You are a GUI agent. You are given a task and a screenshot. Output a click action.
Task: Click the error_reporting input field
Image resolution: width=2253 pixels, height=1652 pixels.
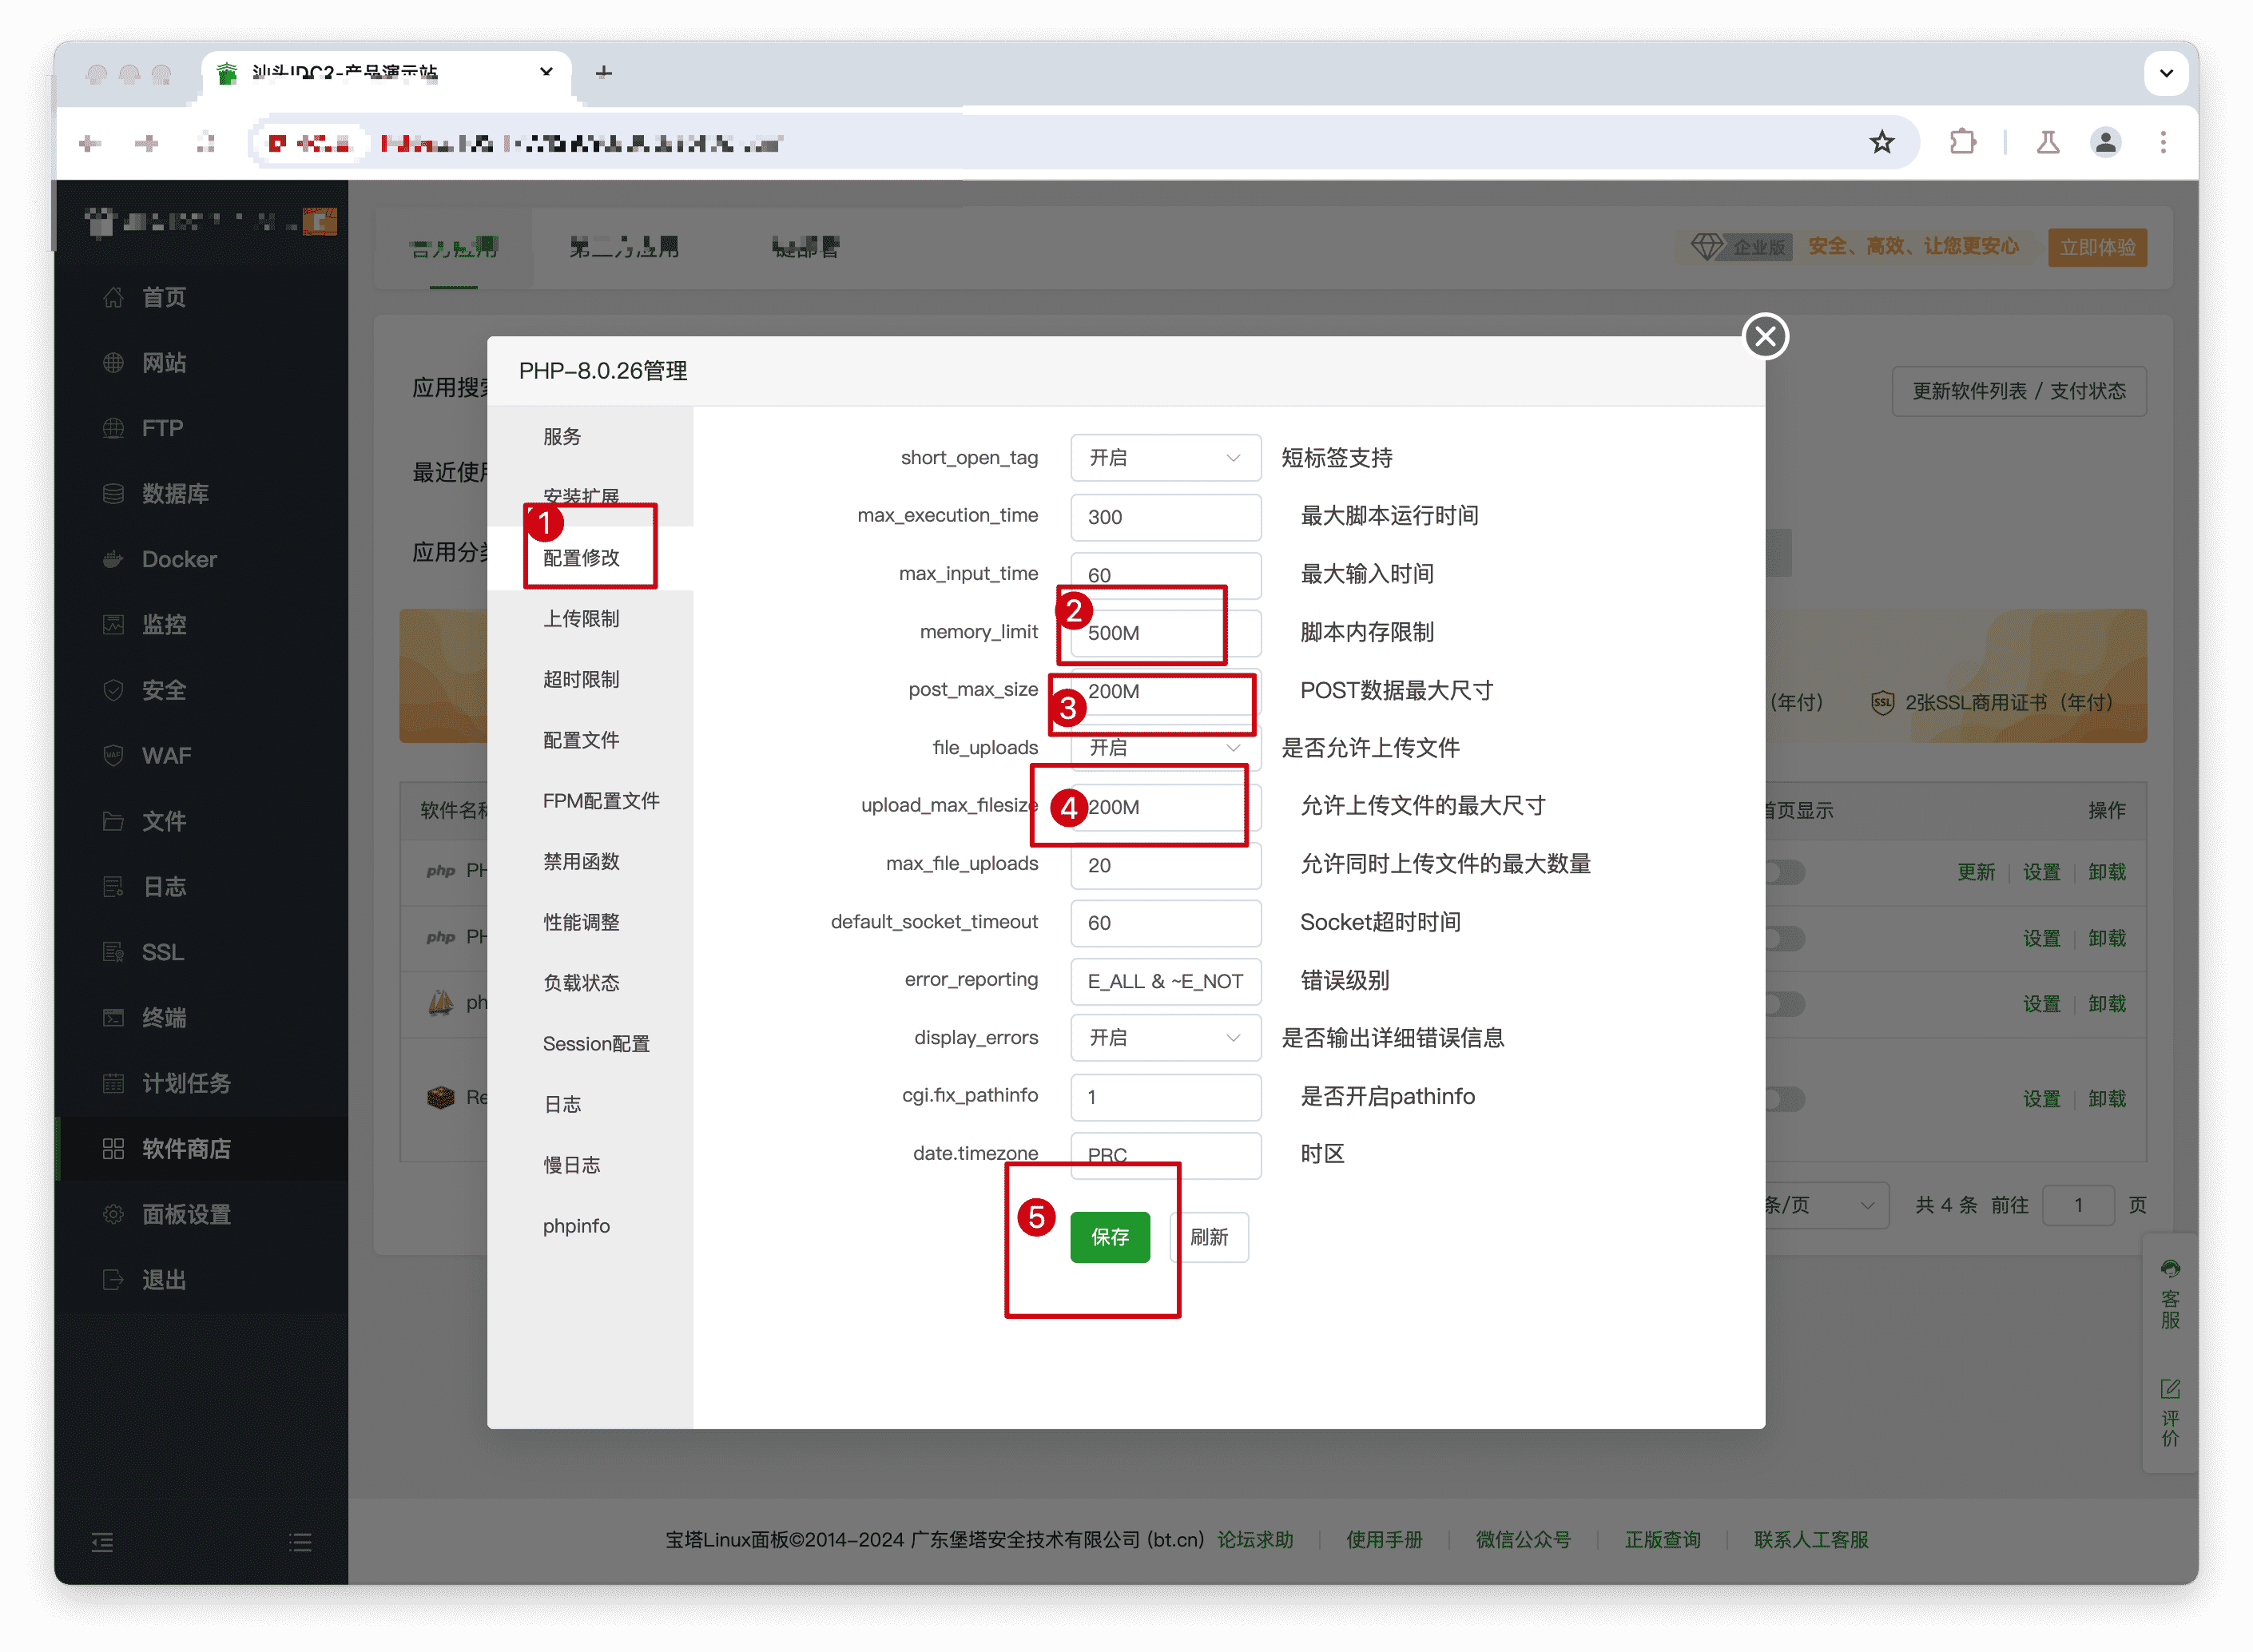tap(1165, 981)
